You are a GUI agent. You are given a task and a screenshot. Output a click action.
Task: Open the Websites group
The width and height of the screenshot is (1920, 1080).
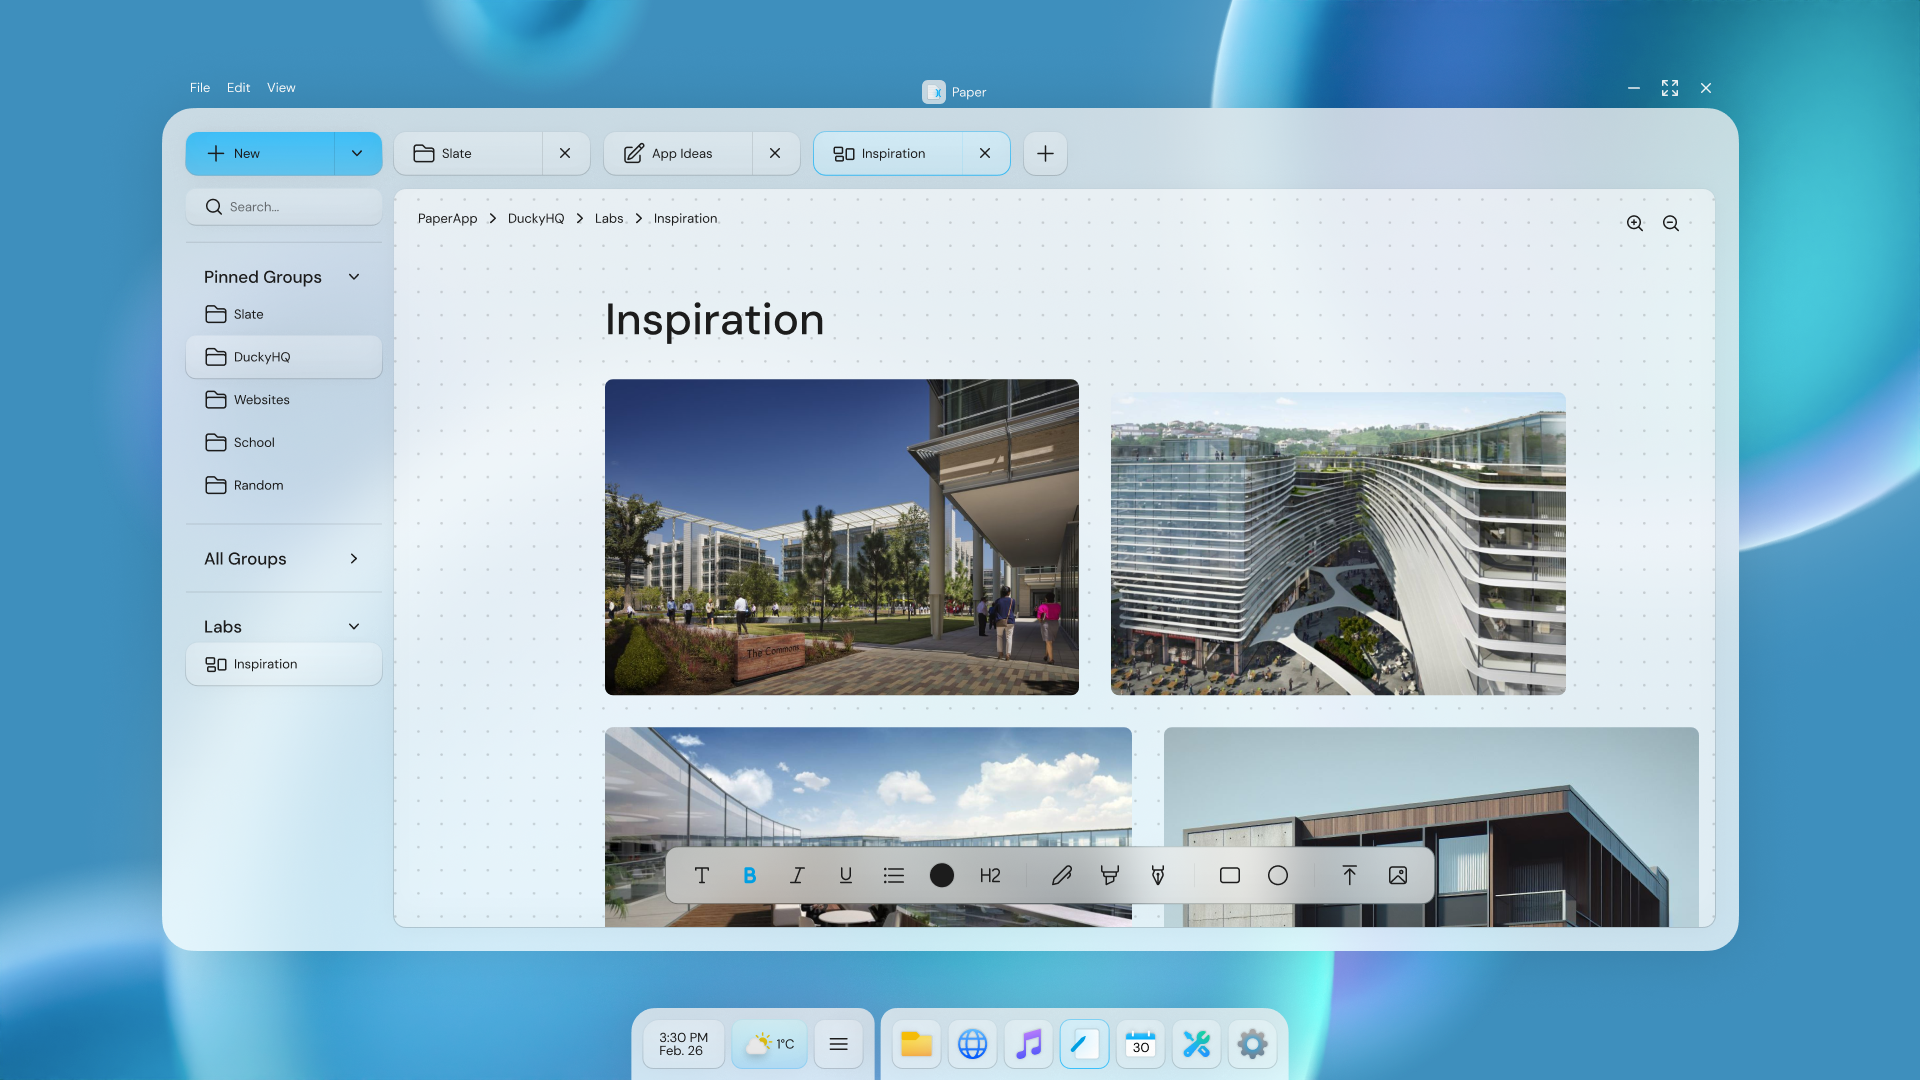[284, 400]
